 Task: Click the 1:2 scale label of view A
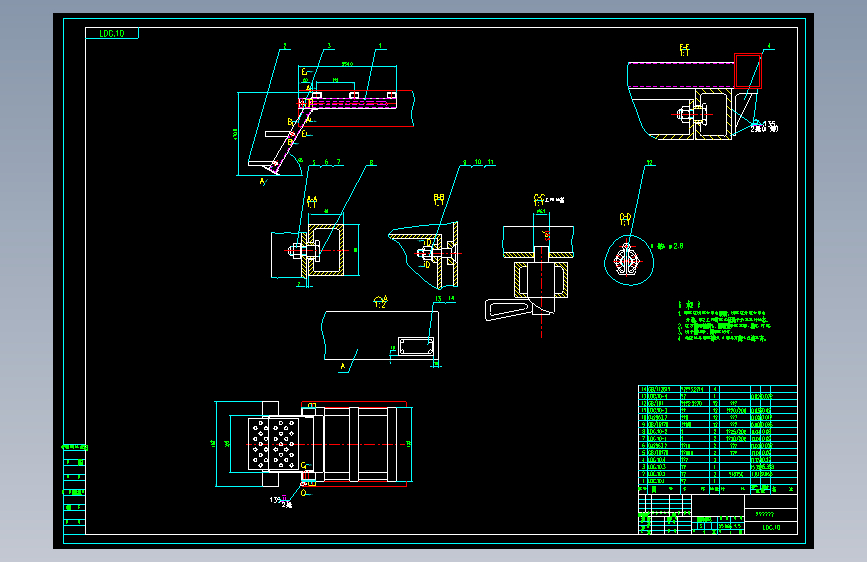[x=380, y=305]
